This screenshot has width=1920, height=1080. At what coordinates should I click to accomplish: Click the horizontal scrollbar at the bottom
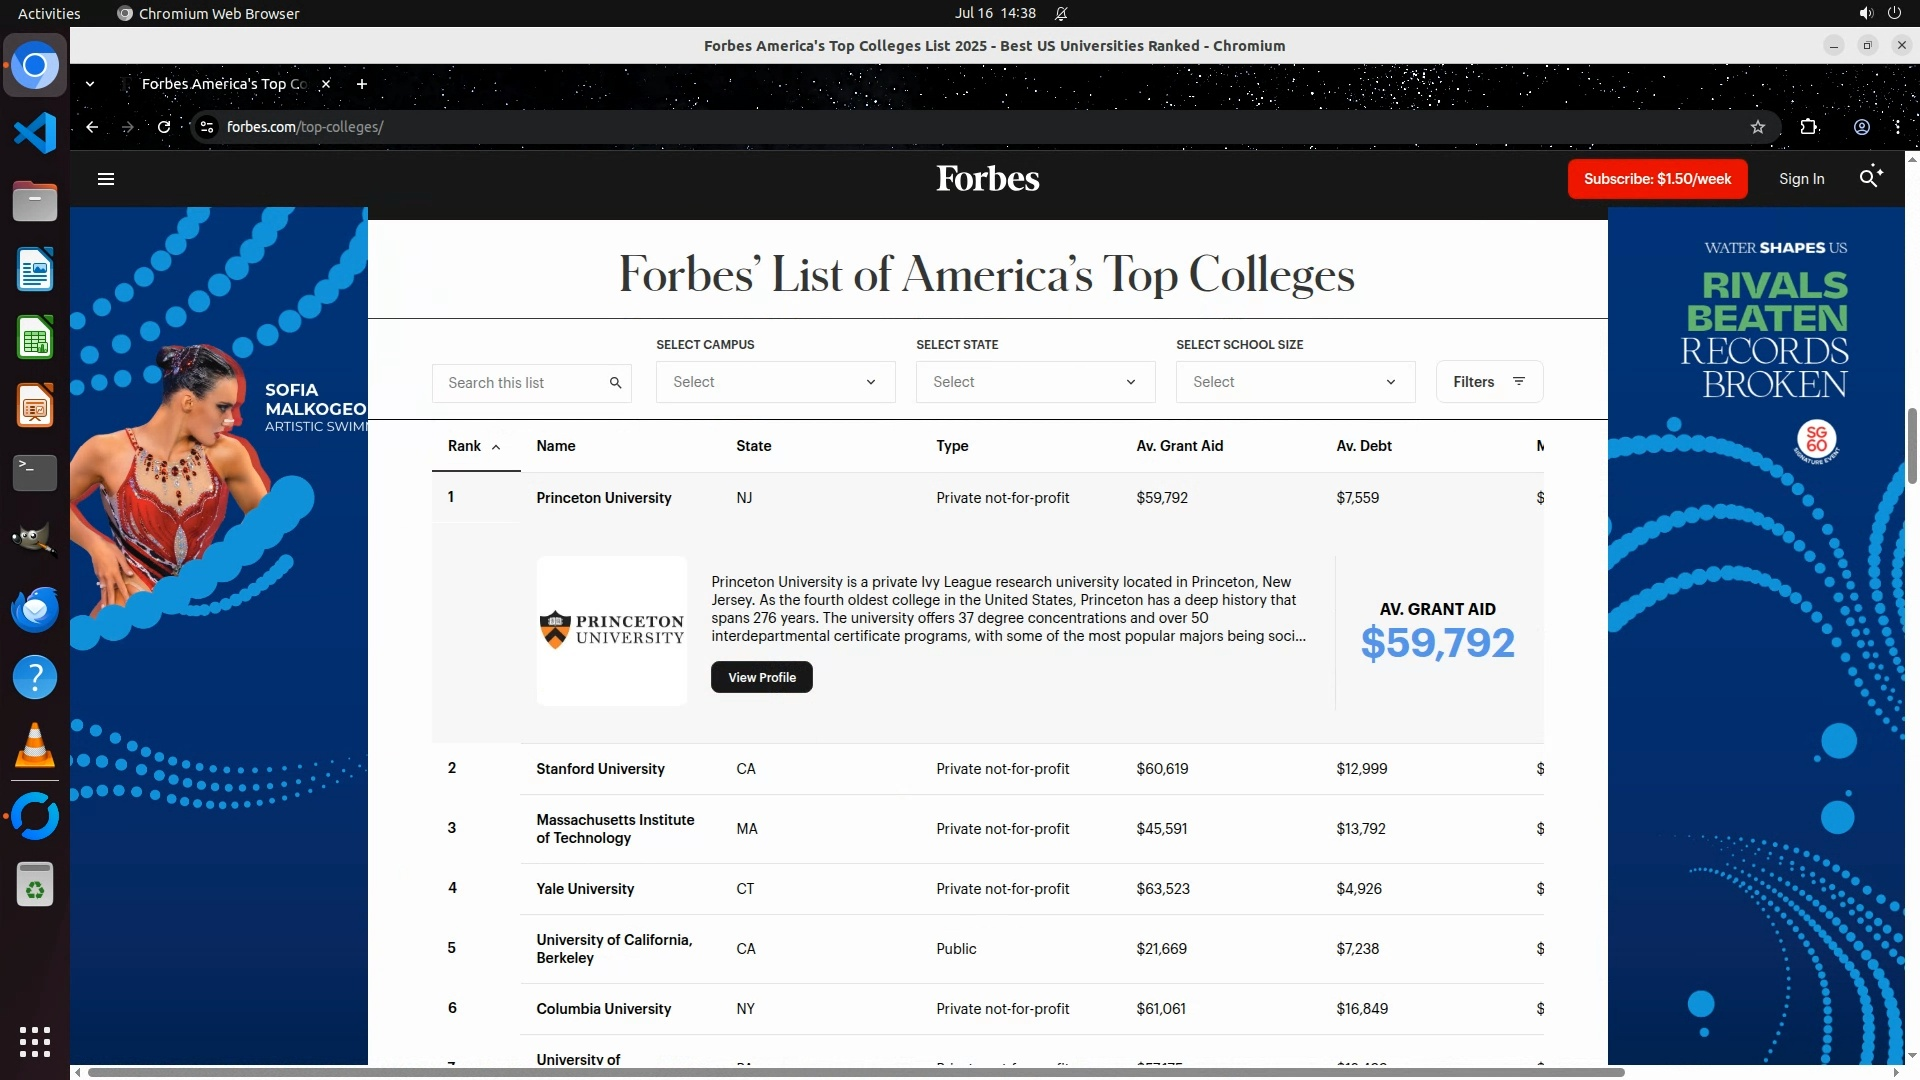(x=856, y=1072)
